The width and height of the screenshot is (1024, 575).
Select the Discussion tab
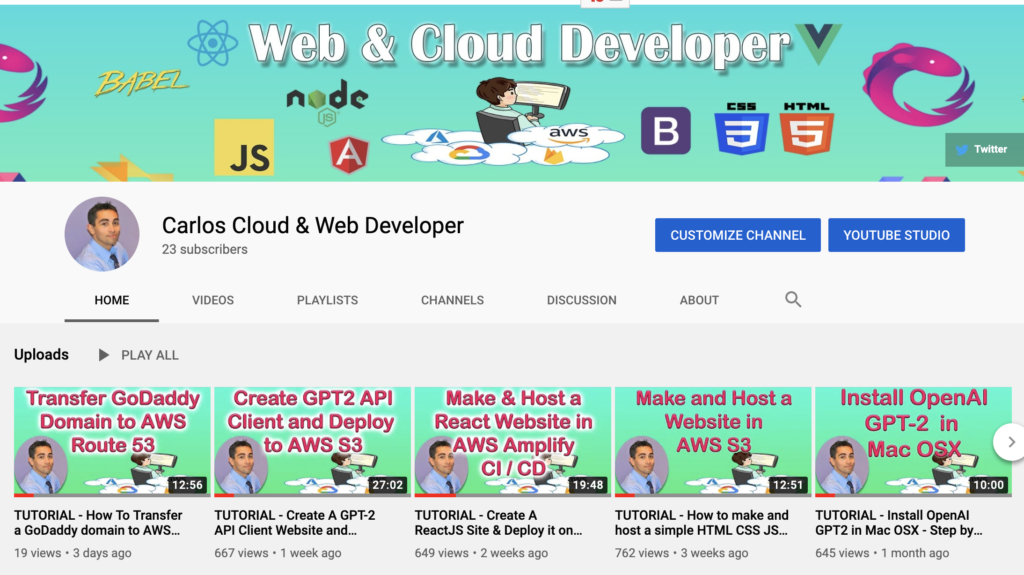[582, 300]
